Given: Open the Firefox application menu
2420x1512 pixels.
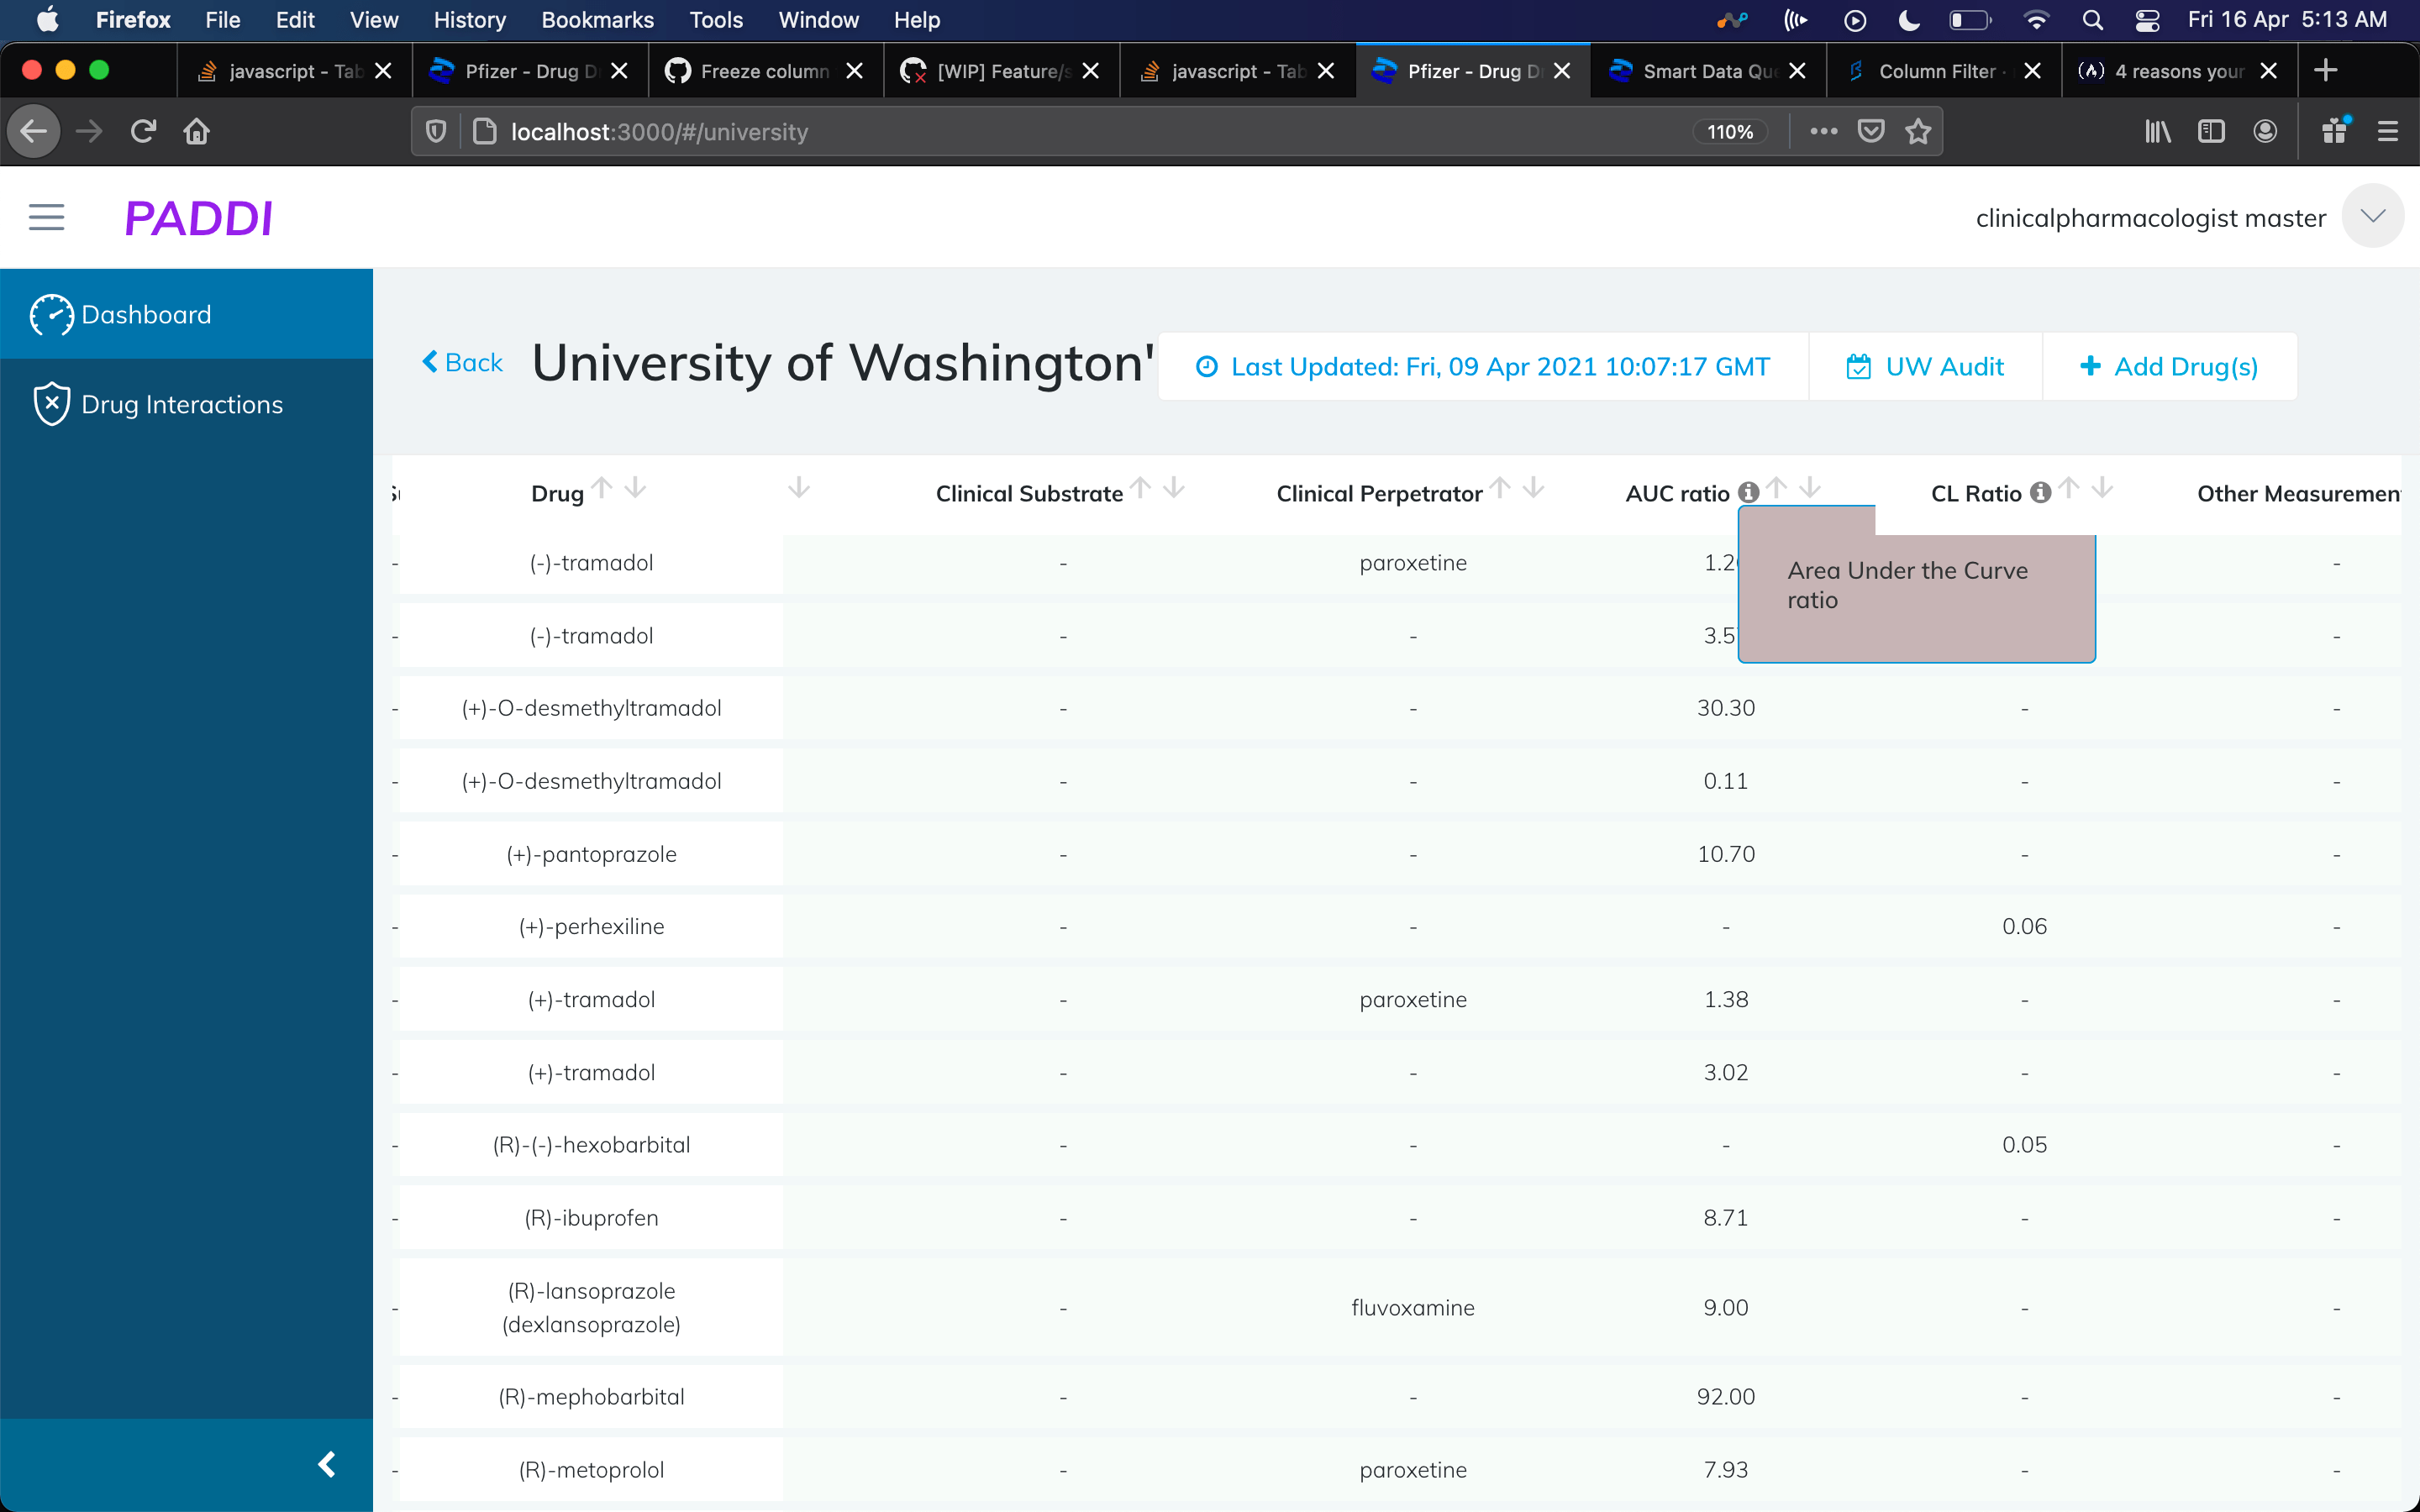Looking at the screenshot, I should pyautogui.click(x=2388, y=131).
